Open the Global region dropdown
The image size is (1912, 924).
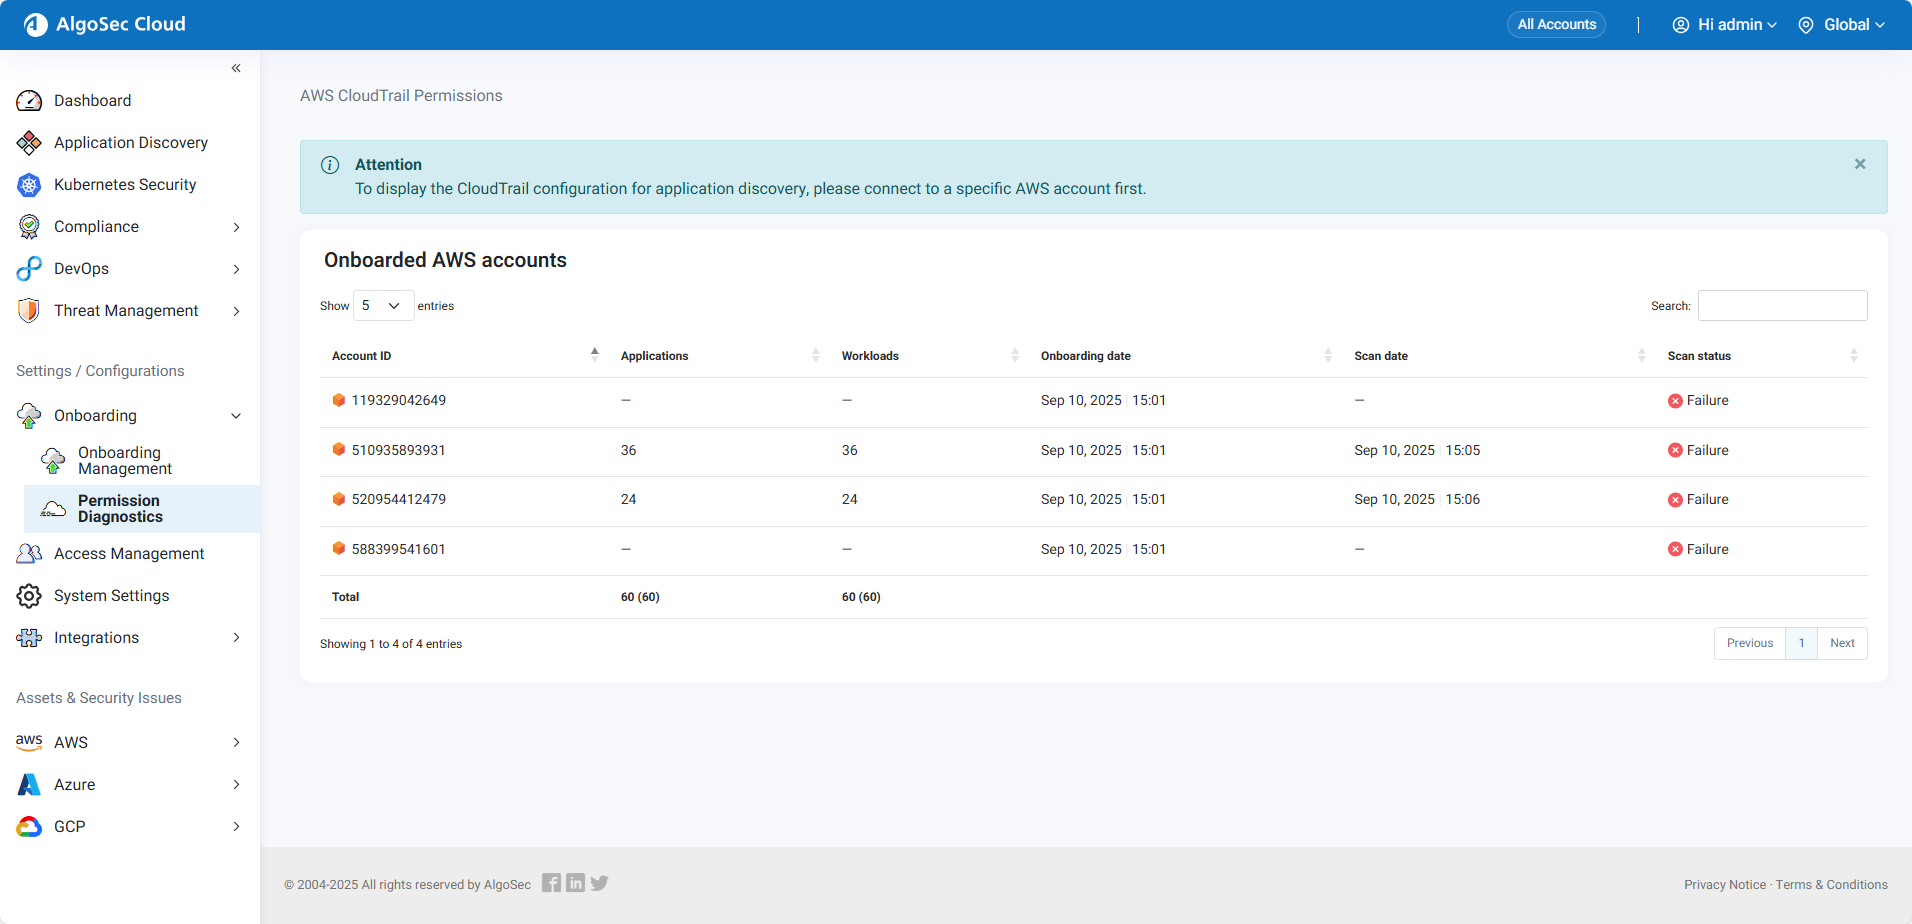pos(1841,25)
